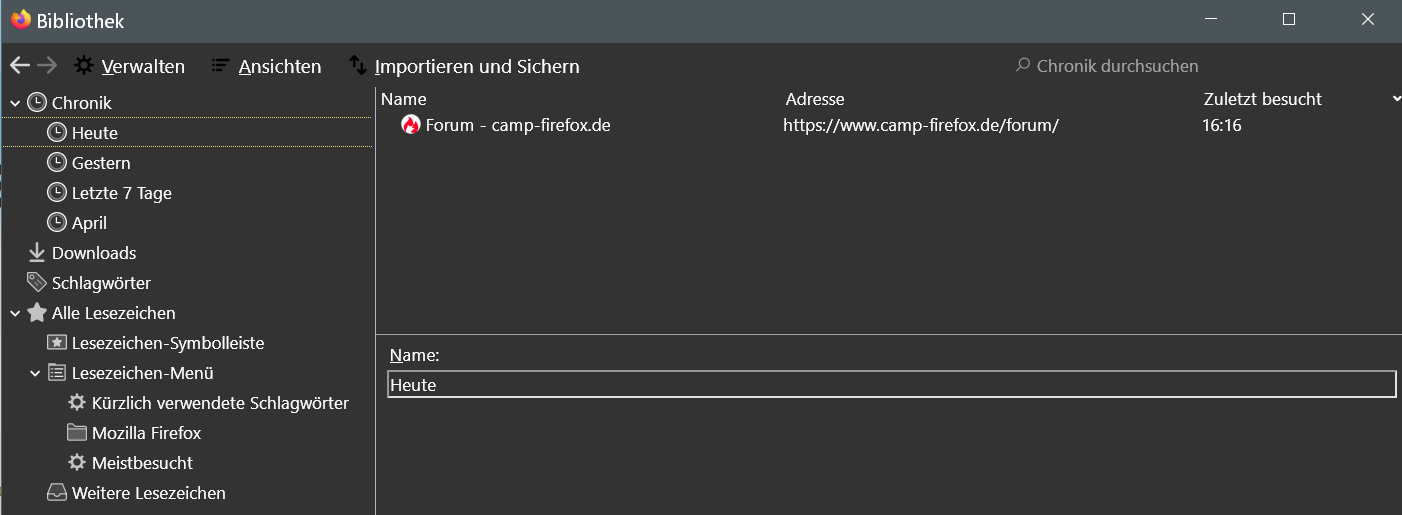
Task: Select the Lesezeichen-Symbolleiste folder
Action: click(167, 343)
